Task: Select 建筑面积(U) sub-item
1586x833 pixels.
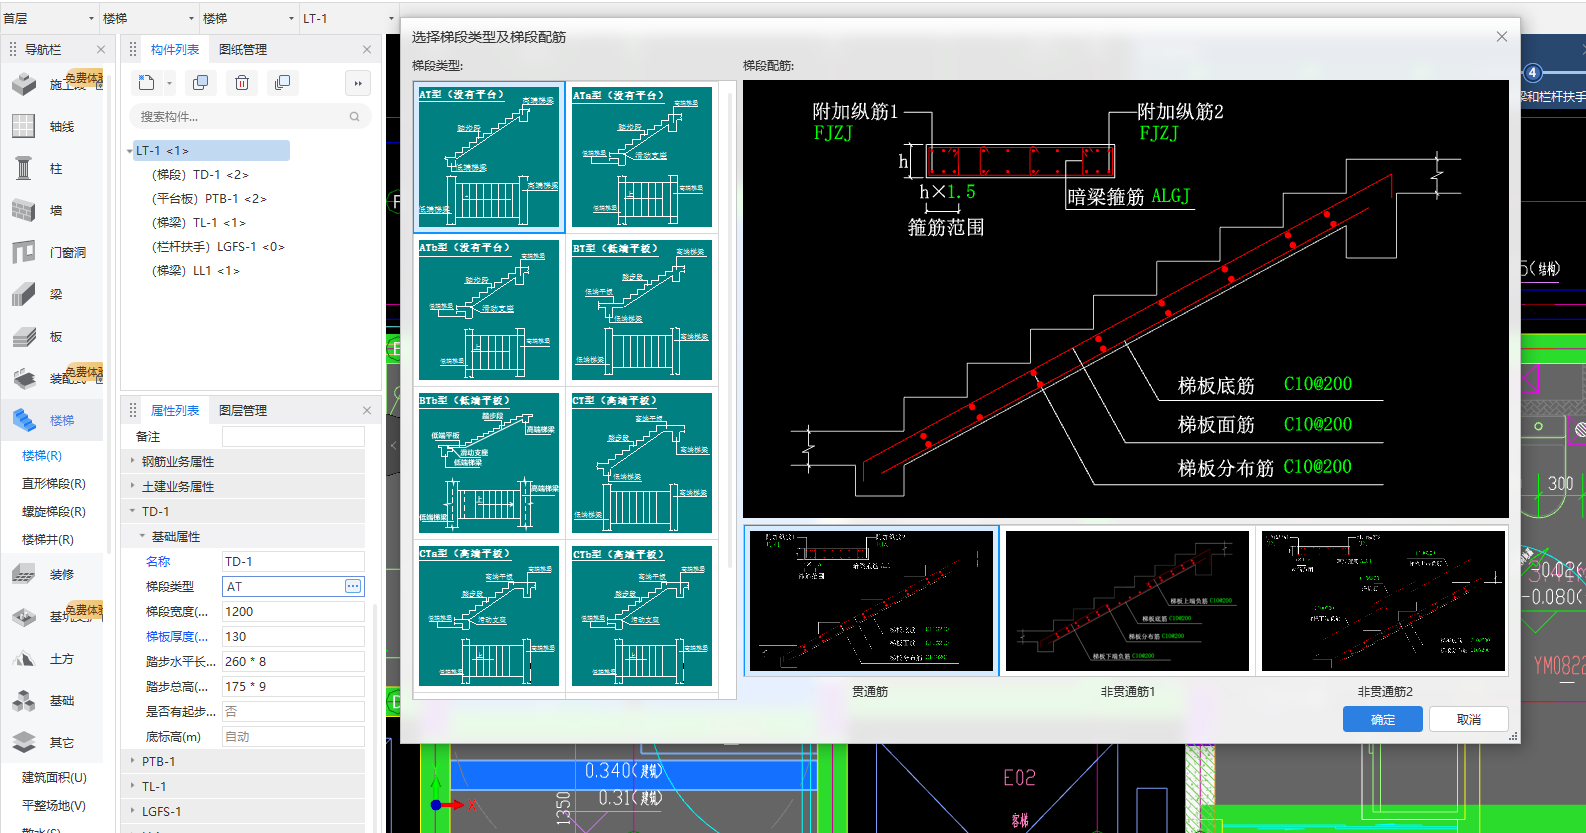Action: 54,777
